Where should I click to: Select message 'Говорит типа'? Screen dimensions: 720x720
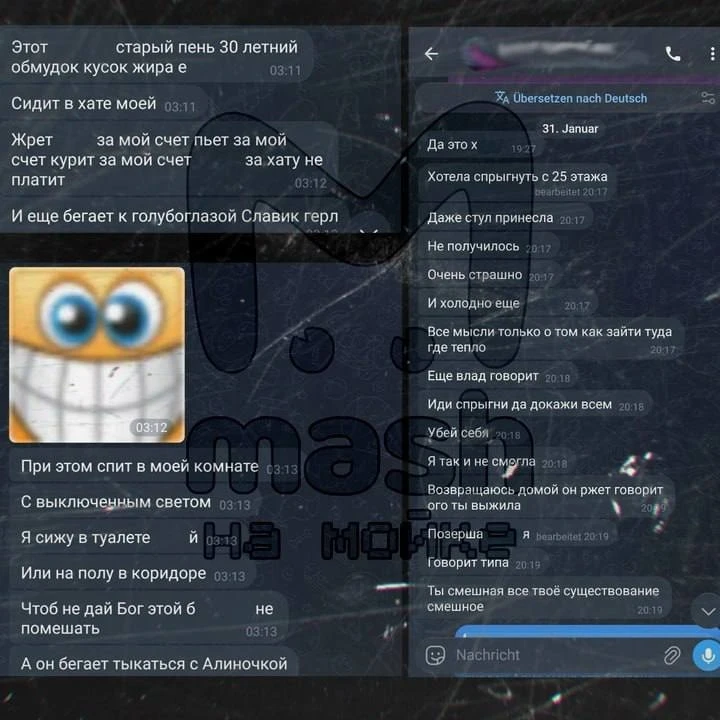[x=483, y=563]
